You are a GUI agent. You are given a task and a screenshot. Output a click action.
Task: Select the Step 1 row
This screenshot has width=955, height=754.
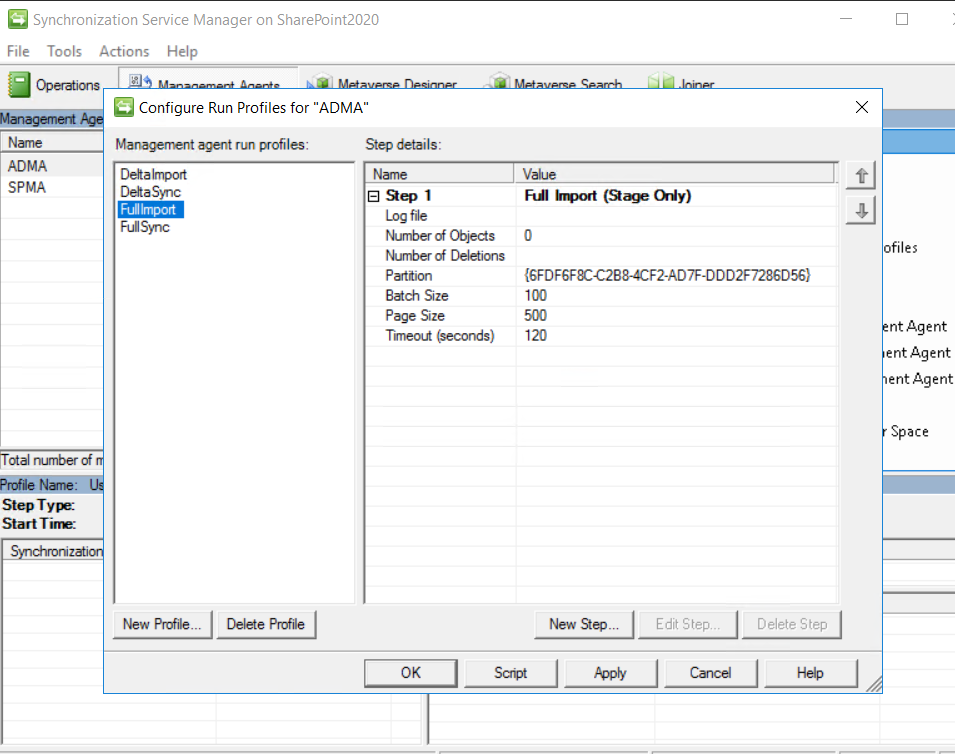(x=601, y=196)
